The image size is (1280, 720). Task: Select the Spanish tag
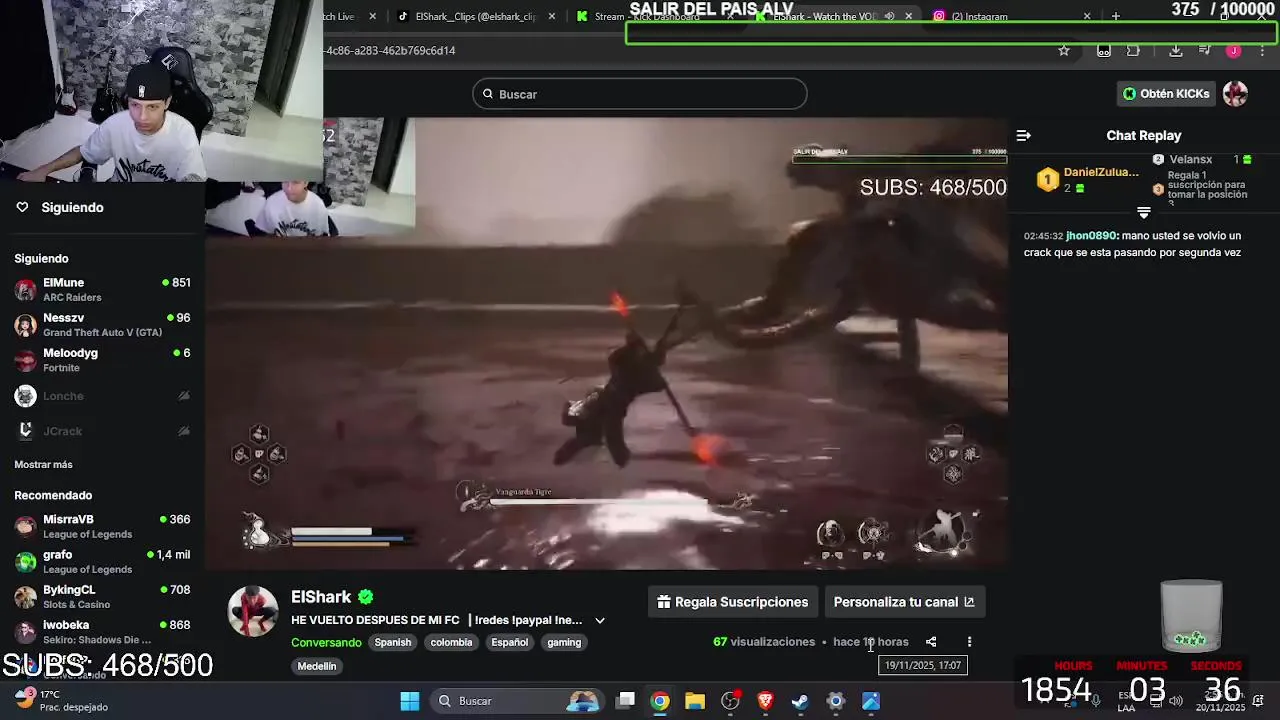click(x=393, y=642)
